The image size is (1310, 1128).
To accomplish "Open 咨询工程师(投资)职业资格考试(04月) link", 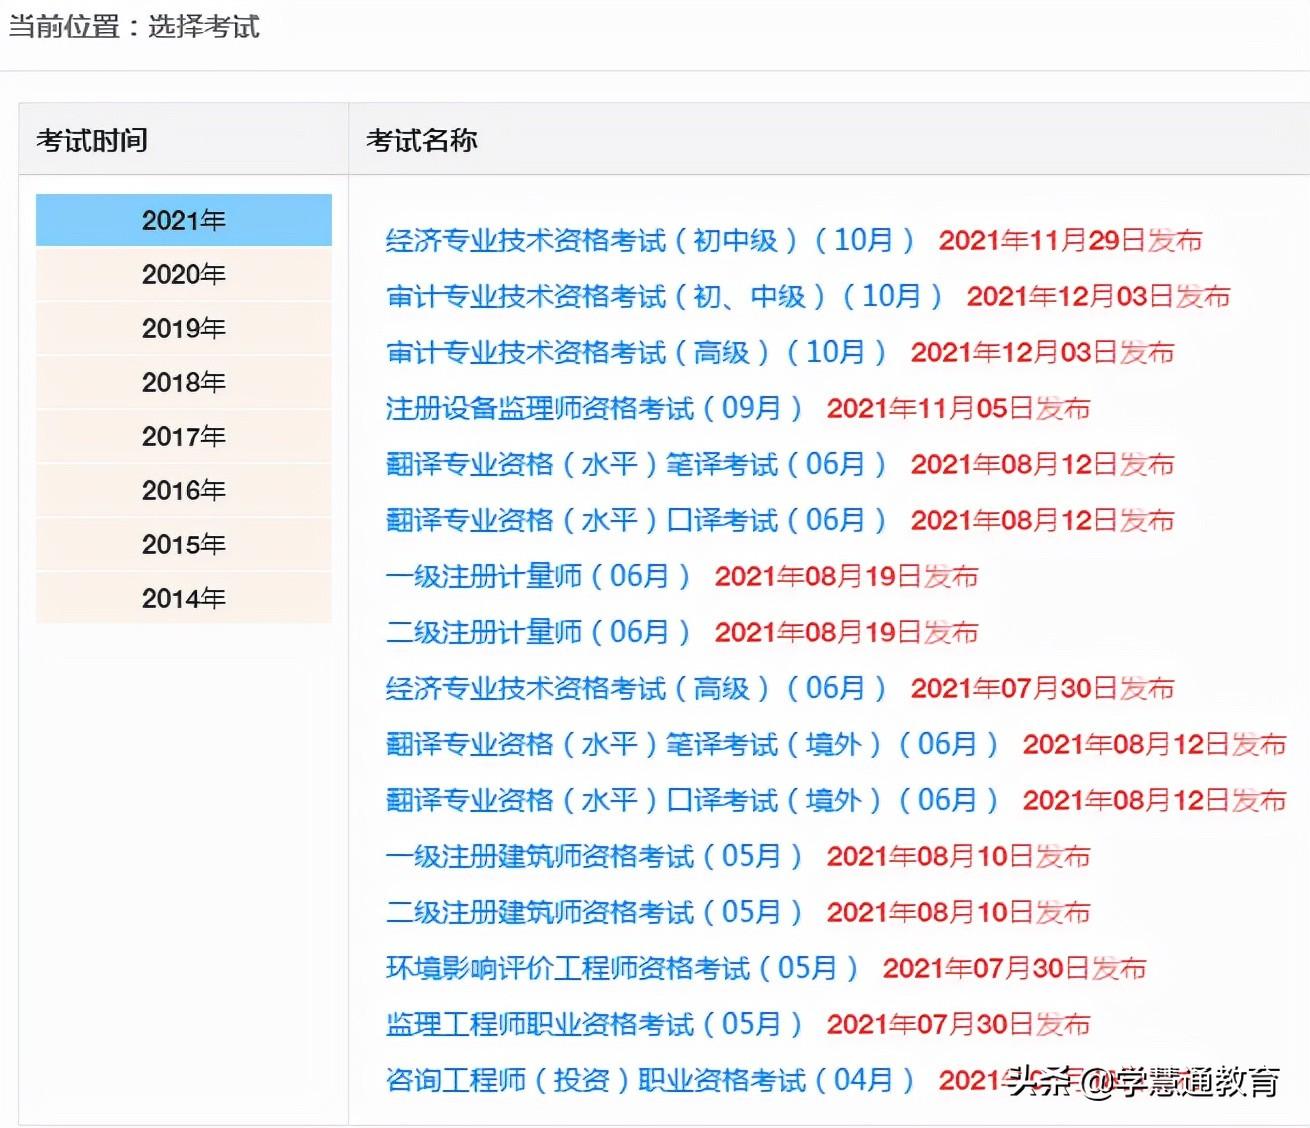I will [x=650, y=1080].
